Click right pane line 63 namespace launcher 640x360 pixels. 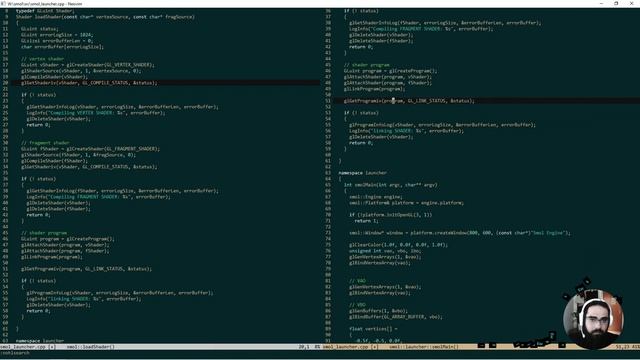pos(362,173)
